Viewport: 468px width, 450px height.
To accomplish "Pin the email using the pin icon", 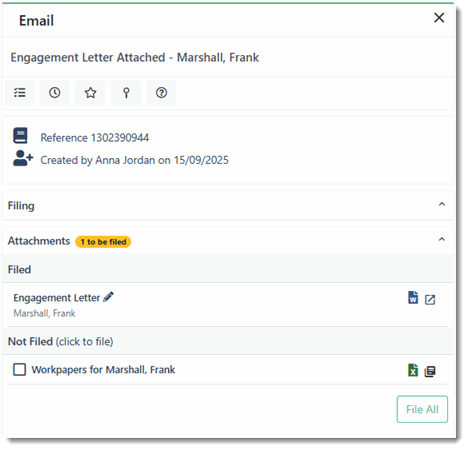I will click(126, 93).
